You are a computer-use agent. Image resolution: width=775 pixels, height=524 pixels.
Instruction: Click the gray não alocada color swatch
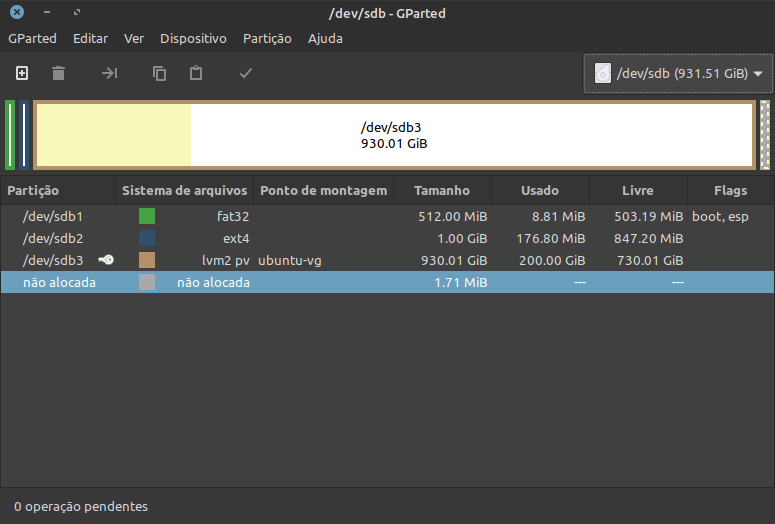pos(147,282)
